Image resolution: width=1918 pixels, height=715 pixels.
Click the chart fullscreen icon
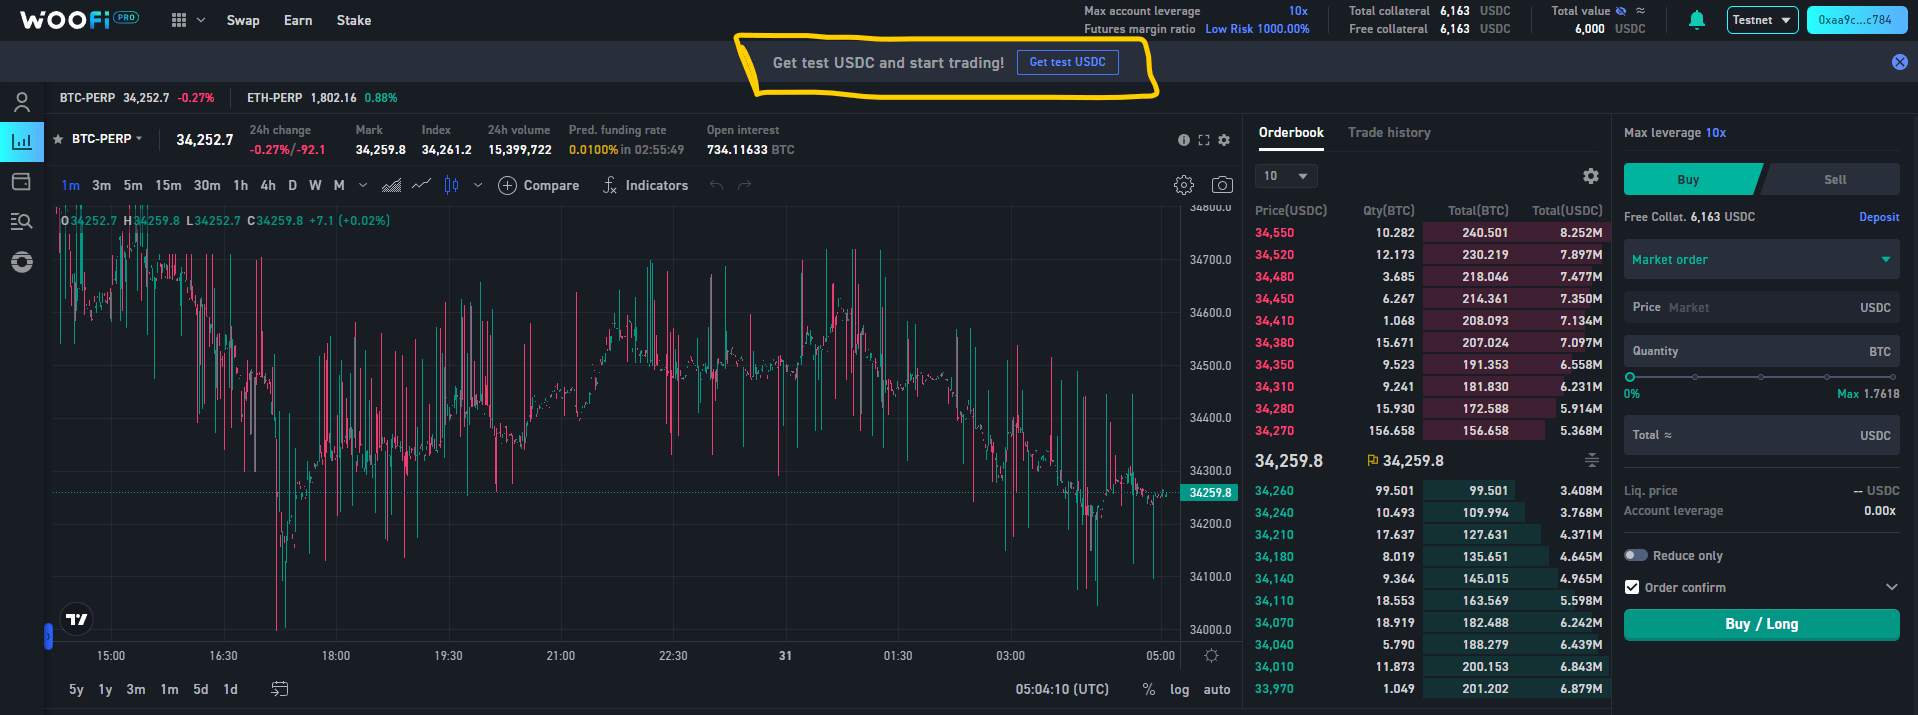[1203, 140]
